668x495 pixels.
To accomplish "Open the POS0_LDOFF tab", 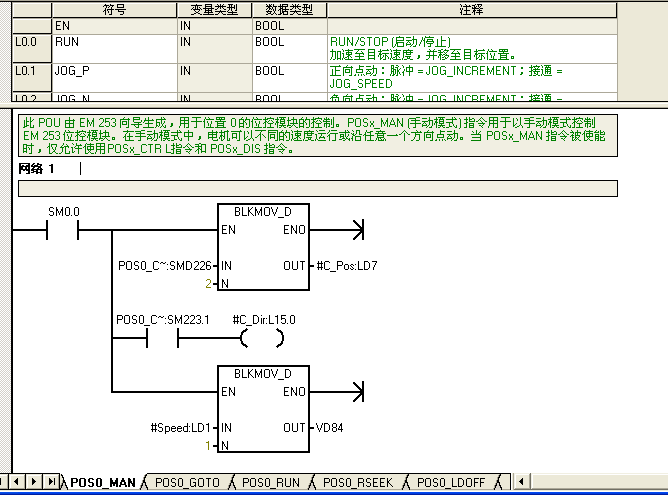I will (450, 482).
